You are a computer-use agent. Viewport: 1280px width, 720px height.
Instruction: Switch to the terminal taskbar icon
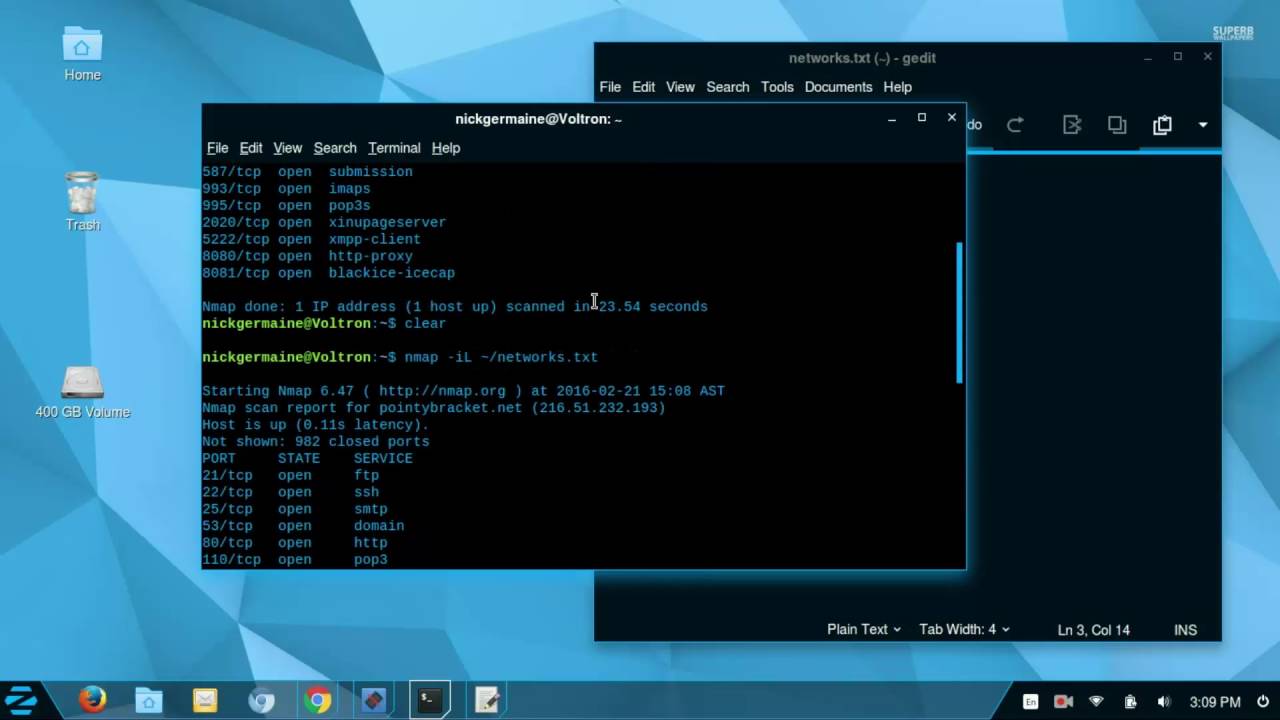coord(430,700)
